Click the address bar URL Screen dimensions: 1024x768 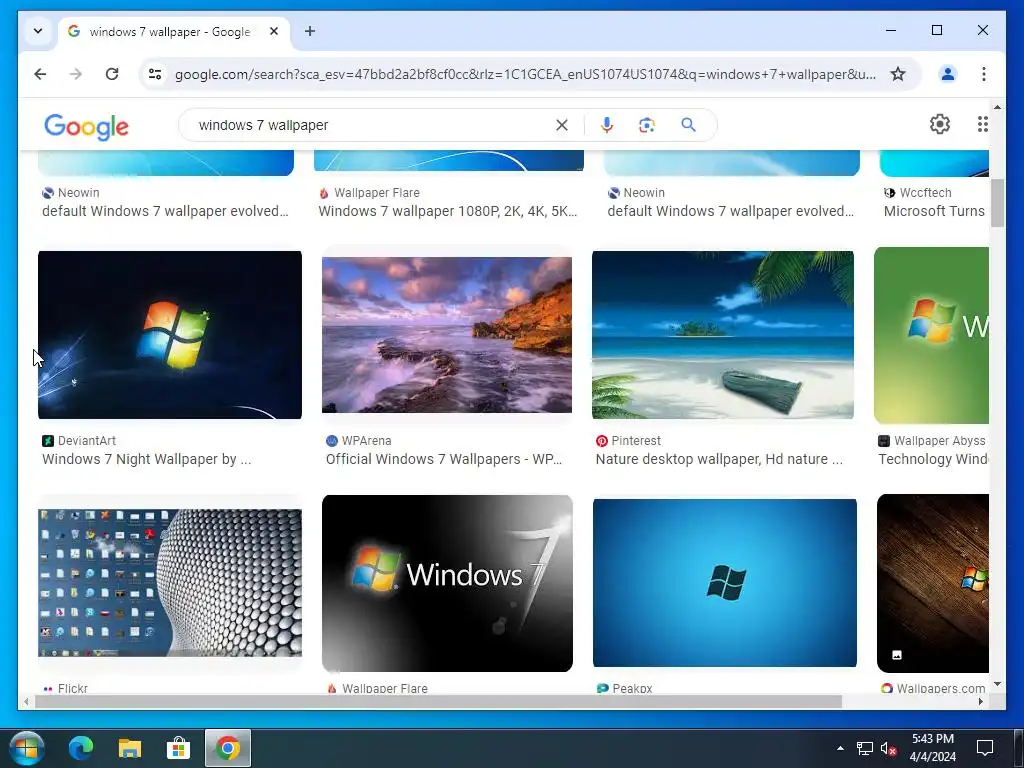(x=524, y=74)
